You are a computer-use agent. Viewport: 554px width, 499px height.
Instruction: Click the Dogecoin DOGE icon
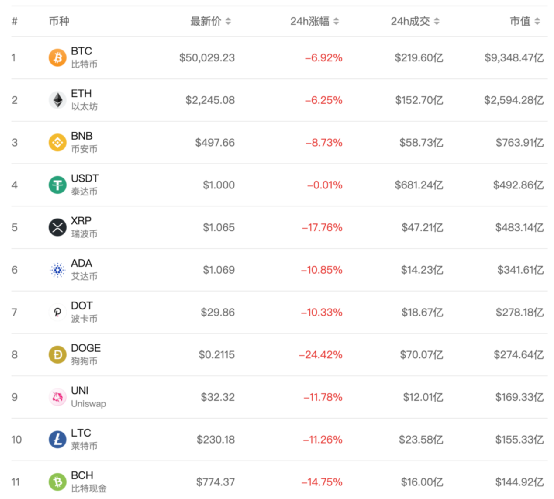58,354
